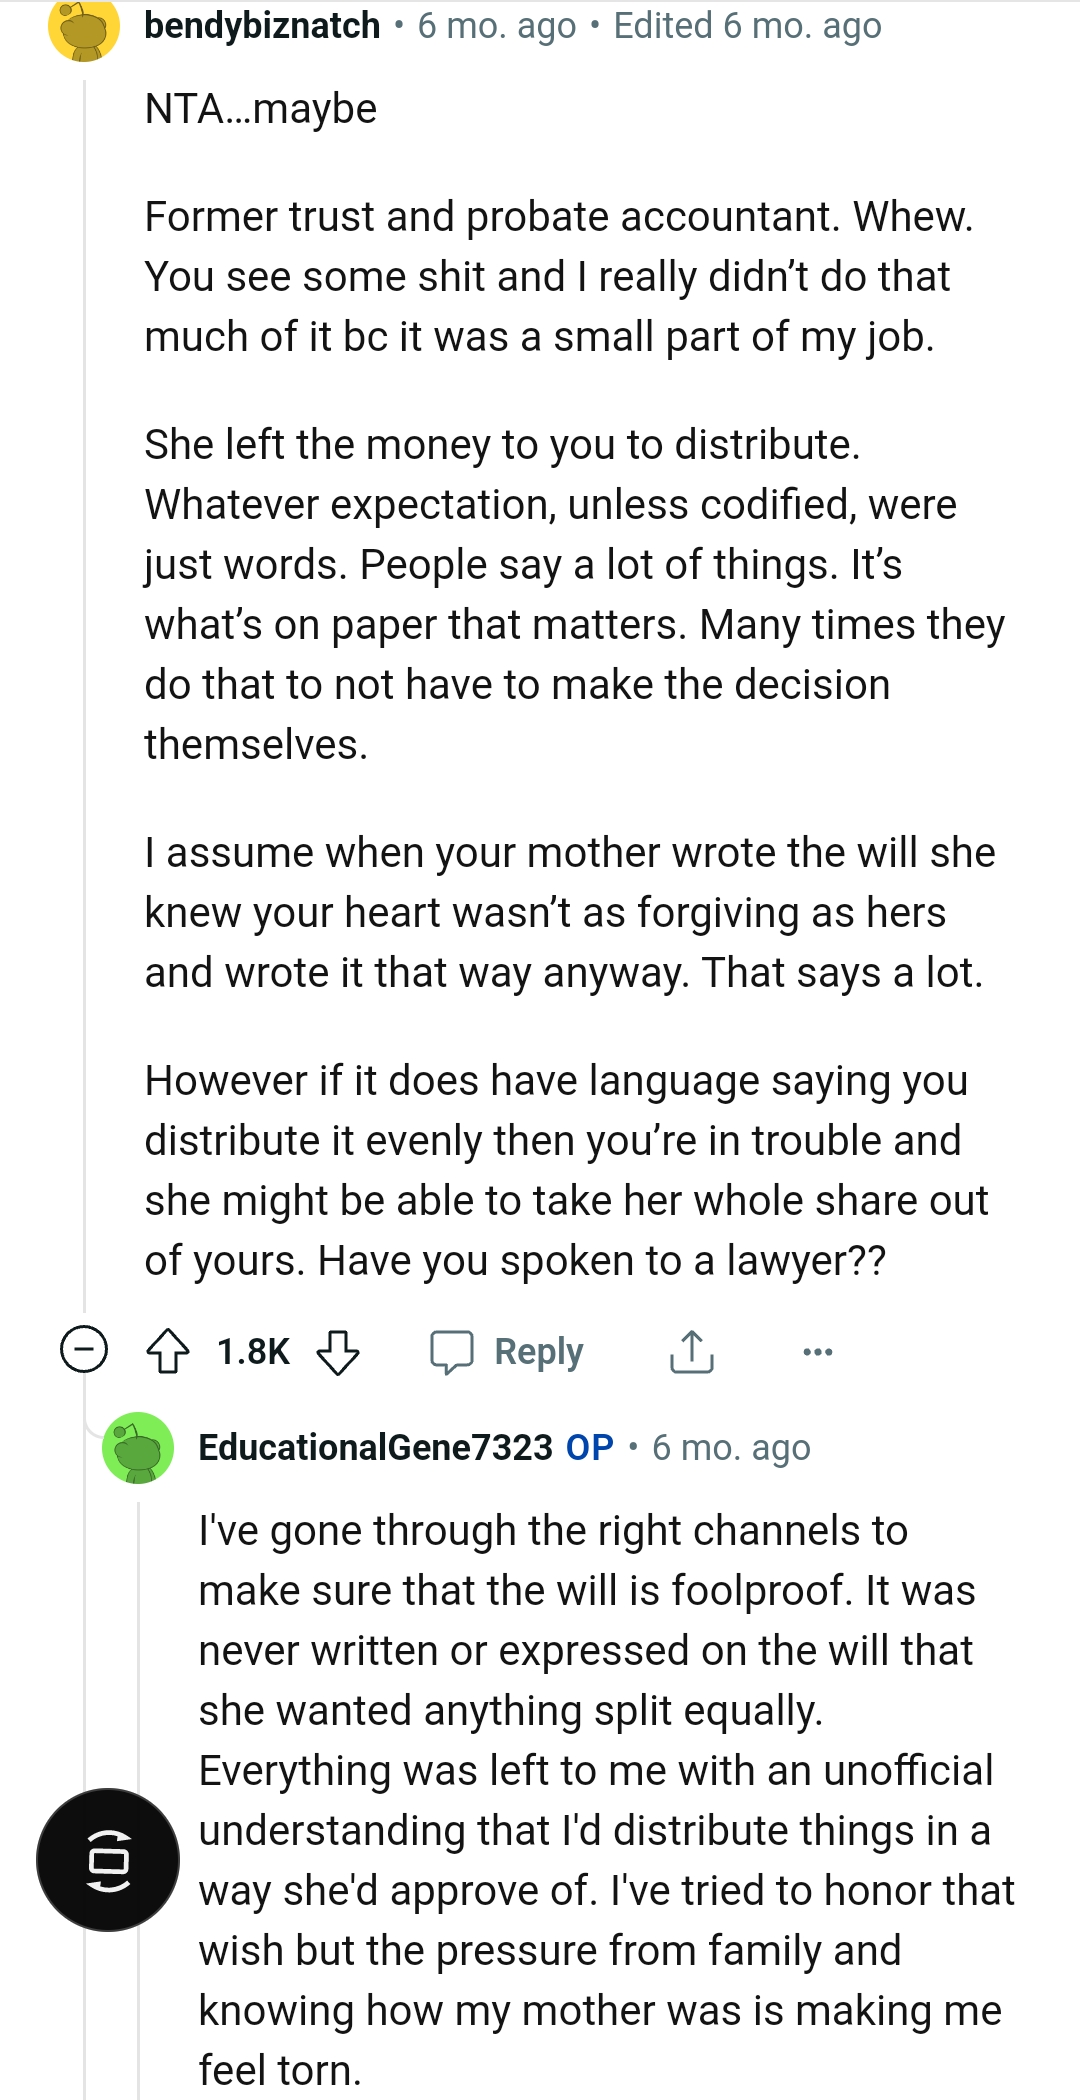Tap the timestamp on EducationalGene7323's reply
Viewport: 1080px width, 2100px height.
coord(731,1447)
